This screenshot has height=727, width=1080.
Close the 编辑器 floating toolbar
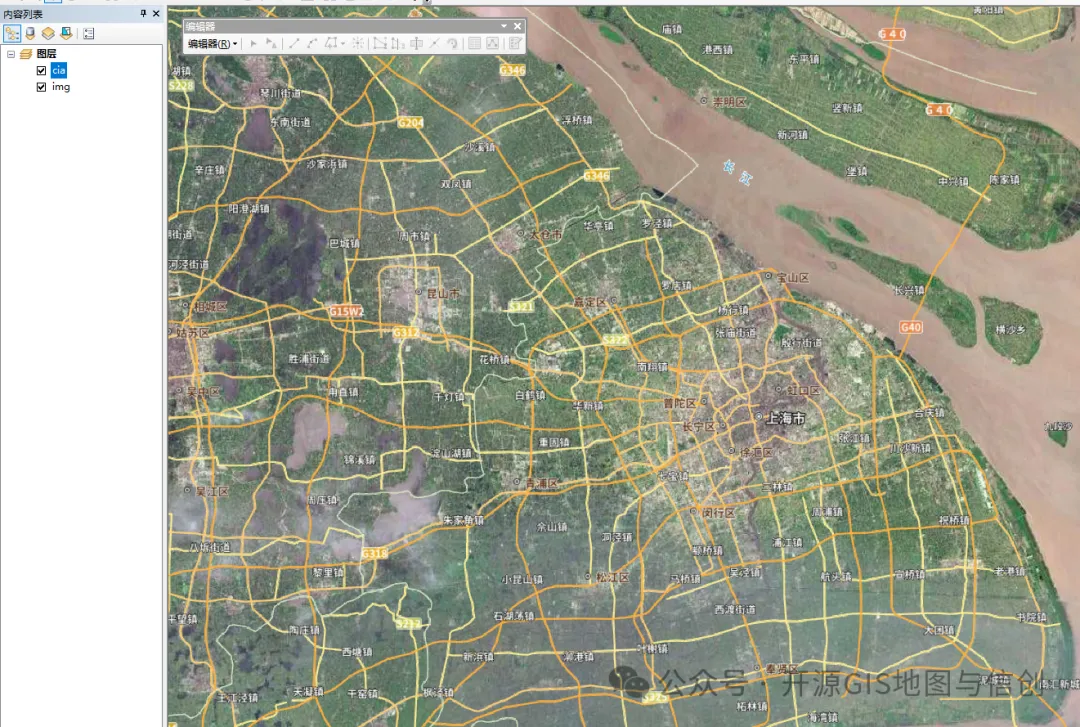click(x=517, y=26)
